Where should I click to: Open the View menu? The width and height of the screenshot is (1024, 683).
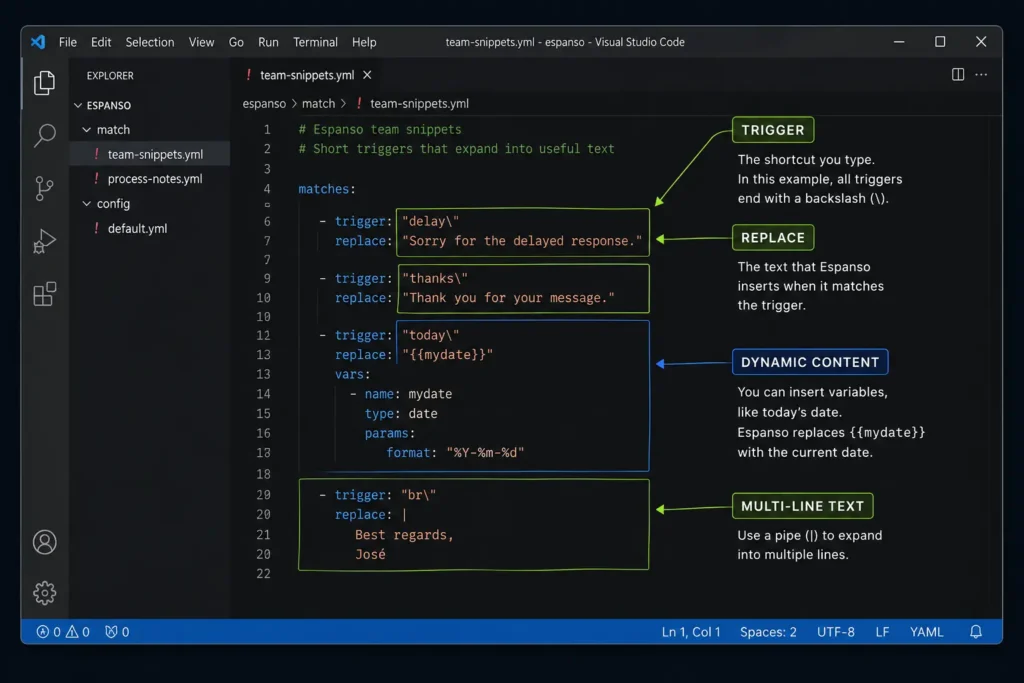201,42
